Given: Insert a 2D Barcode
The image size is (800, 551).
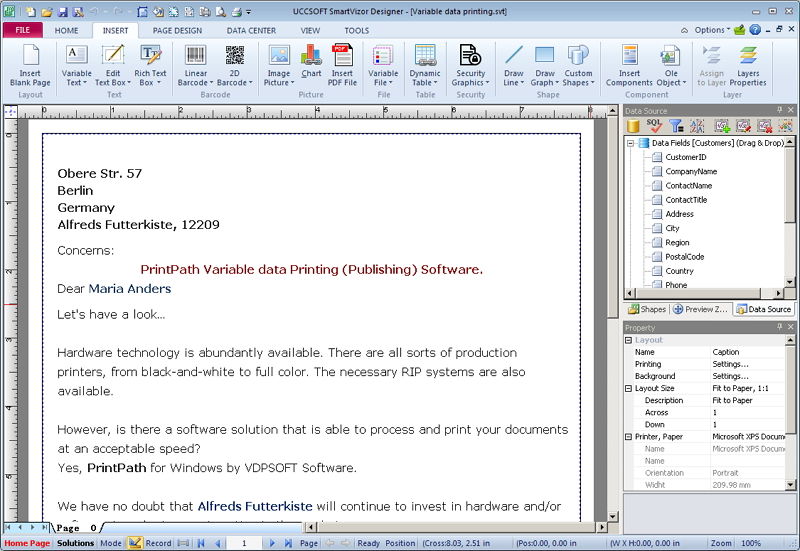Looking at the screenshot, I should 235,65.
